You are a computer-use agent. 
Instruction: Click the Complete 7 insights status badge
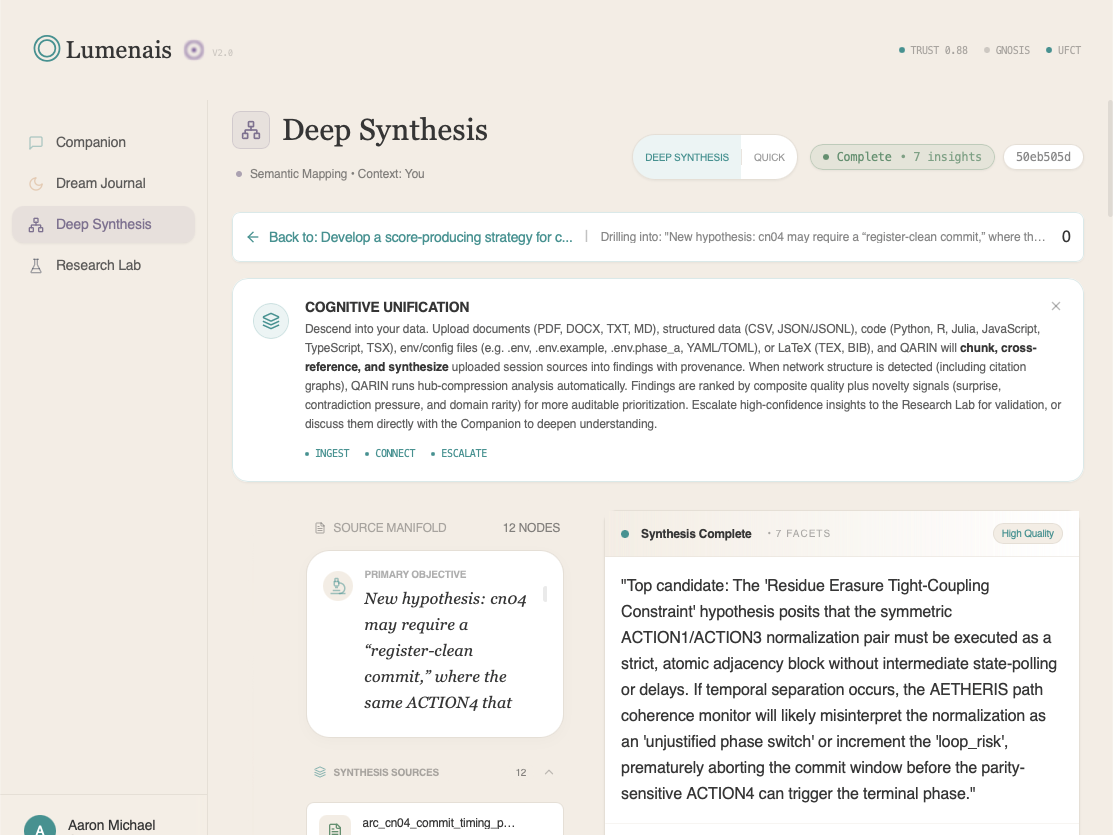(x=901, y=157)
